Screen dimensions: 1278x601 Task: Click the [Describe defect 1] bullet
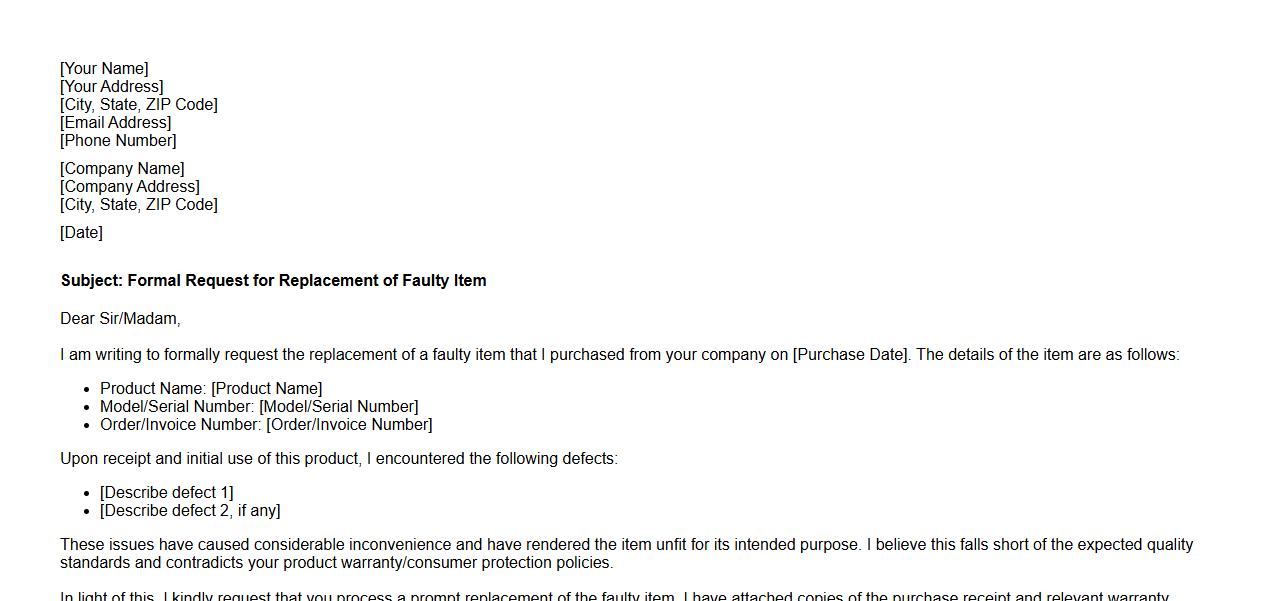tap(166, 493)
